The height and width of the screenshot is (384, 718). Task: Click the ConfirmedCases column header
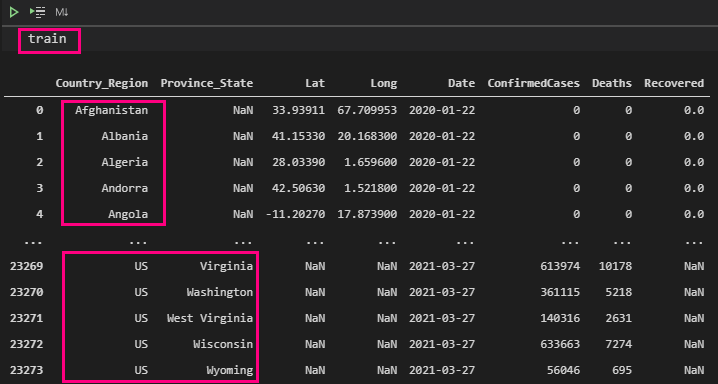click(533, 83)
